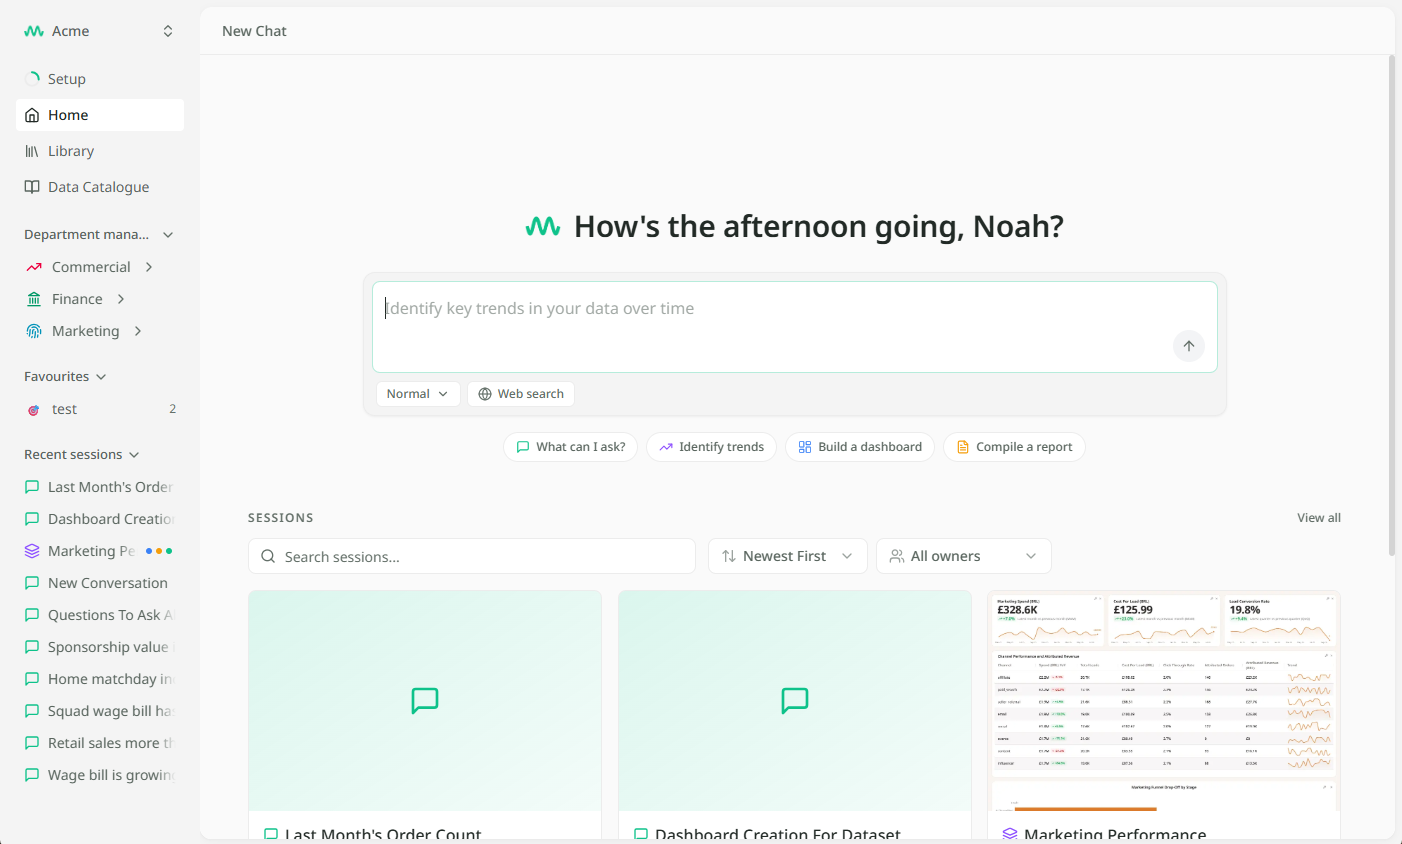The image size is (1402, 844).
Task: Open the Newest First sort dropdown
Action: [787, 556]
